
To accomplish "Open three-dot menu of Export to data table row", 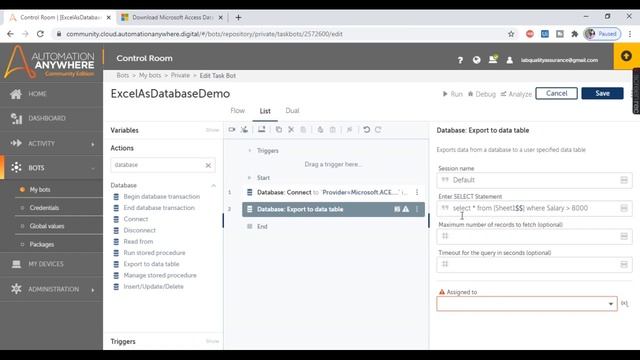I will (x=417, y=209).
